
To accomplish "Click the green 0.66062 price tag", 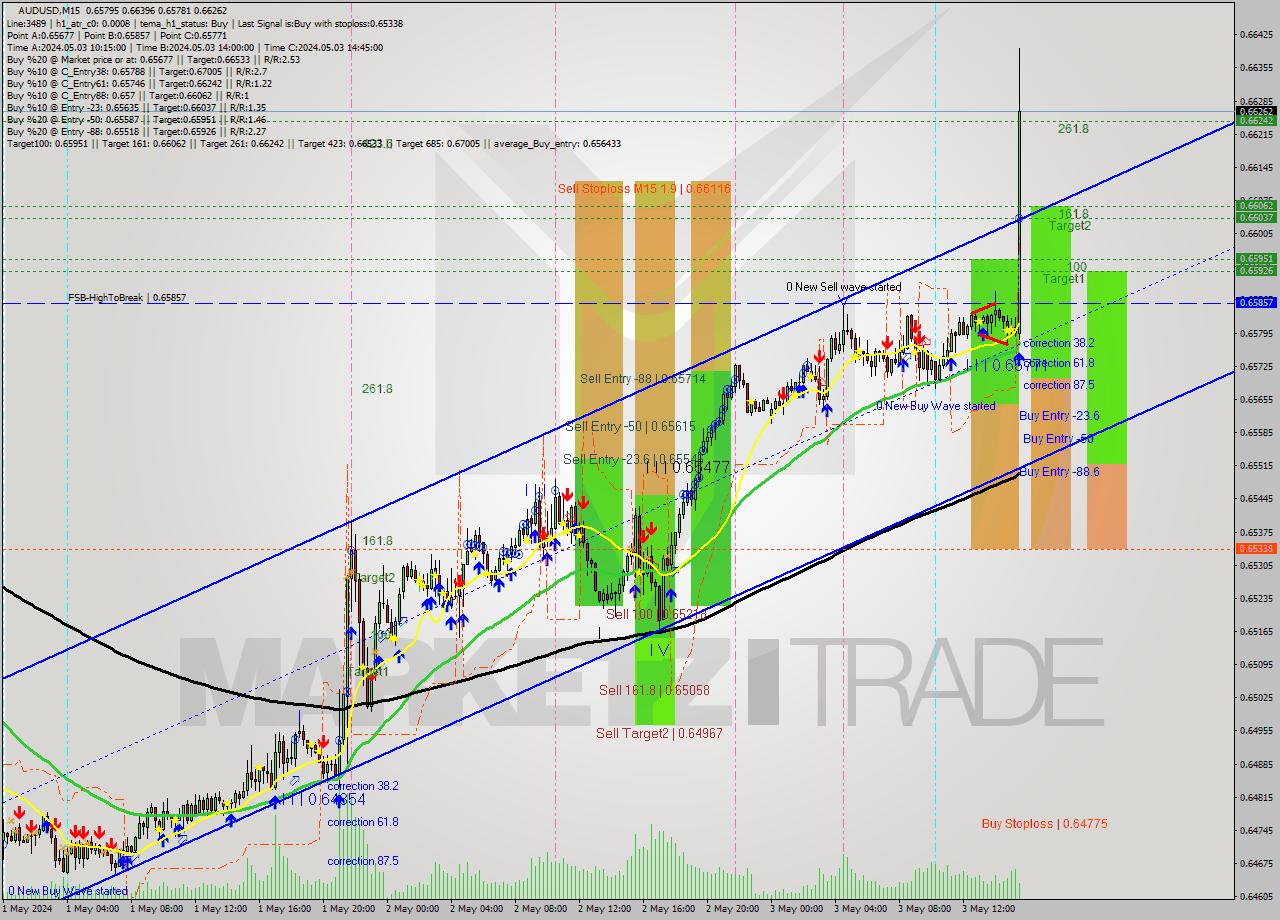I will click(x=1256, y=206).
